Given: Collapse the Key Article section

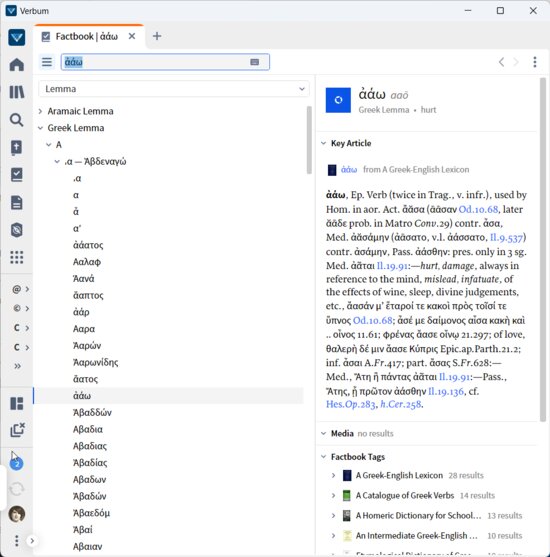Looking at the screenshot, I should point(323,143).
